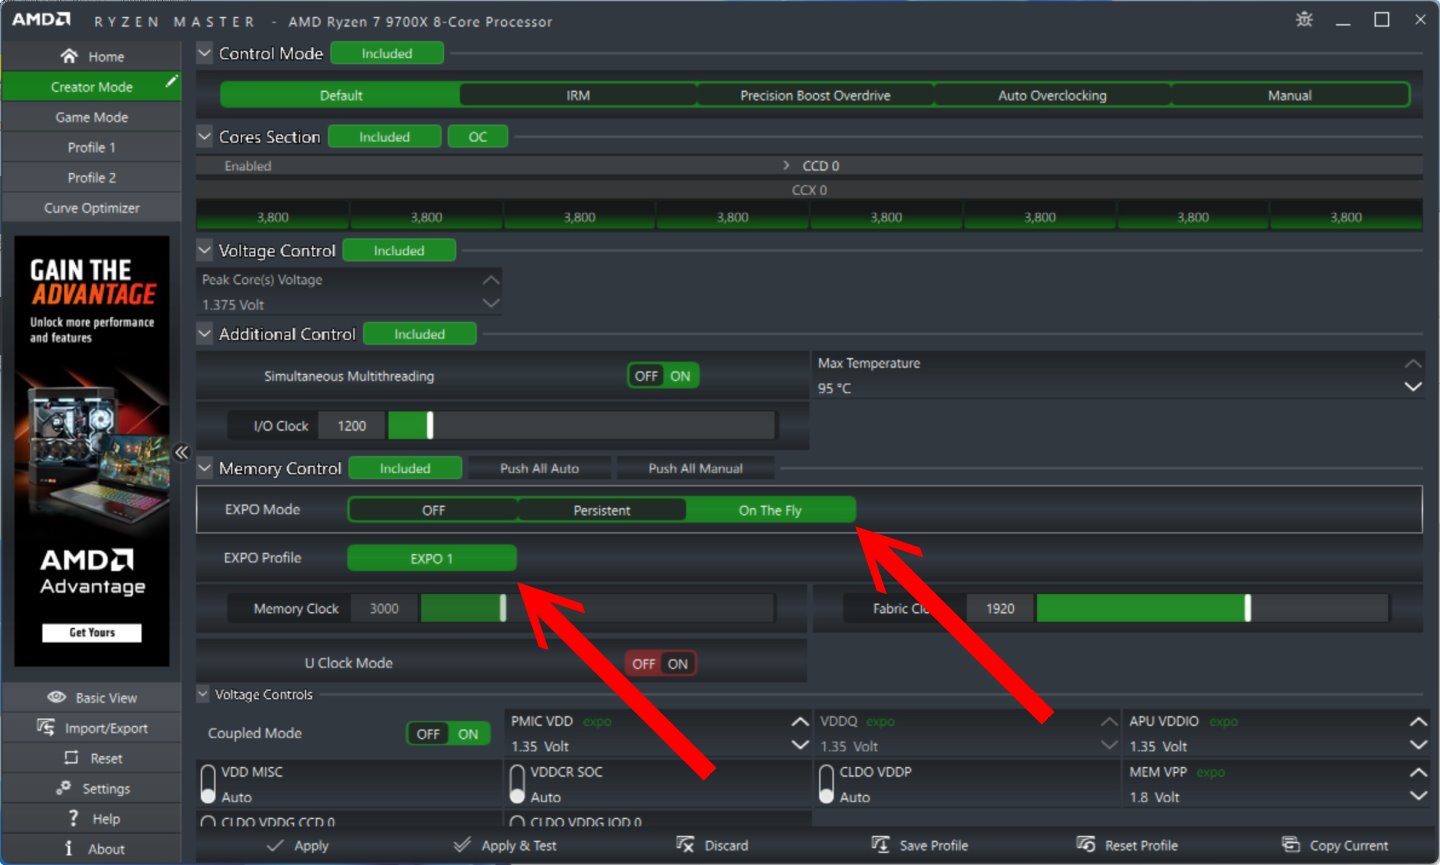Select Auto Overclocking mode
This screenshot has width=1440, height=865.
1052,95
